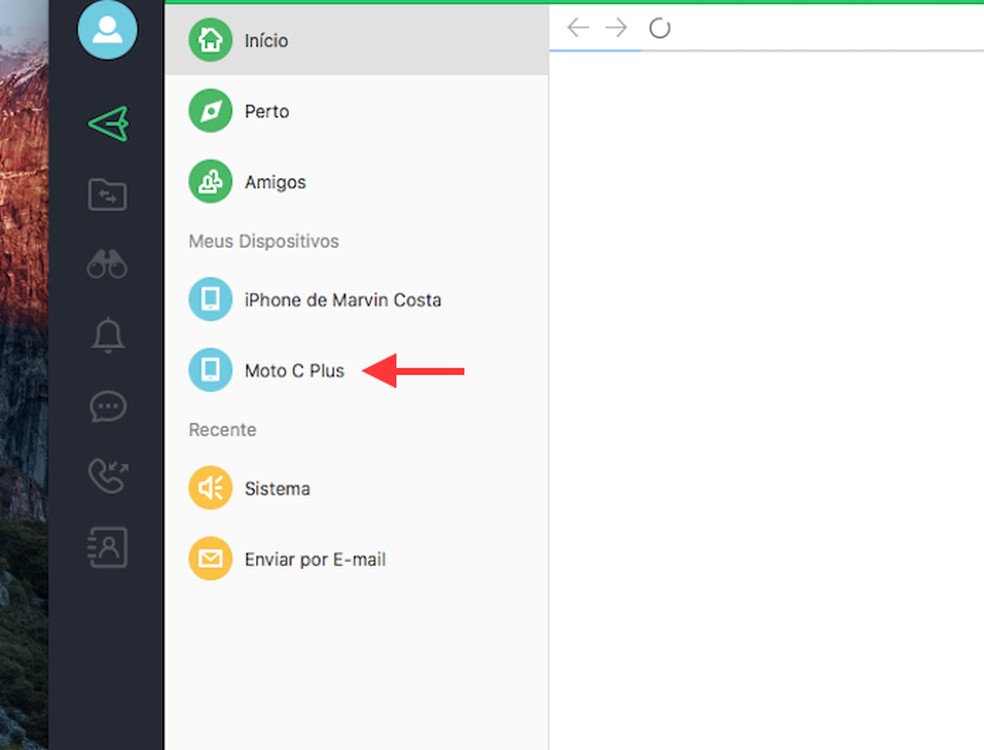This screenshot has width=984, height=750.
Task: Open the green paper plane transfer tool
Action: pos(107,122)
